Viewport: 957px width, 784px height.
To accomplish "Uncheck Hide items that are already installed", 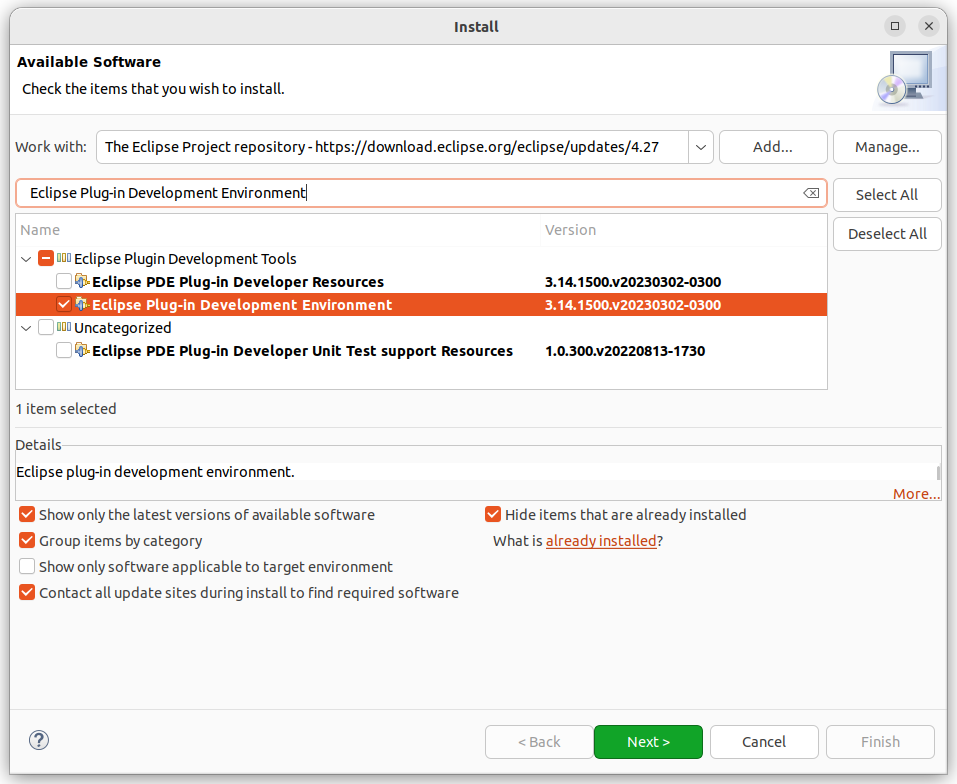I will pyautogui.click(x=493, y=514).
